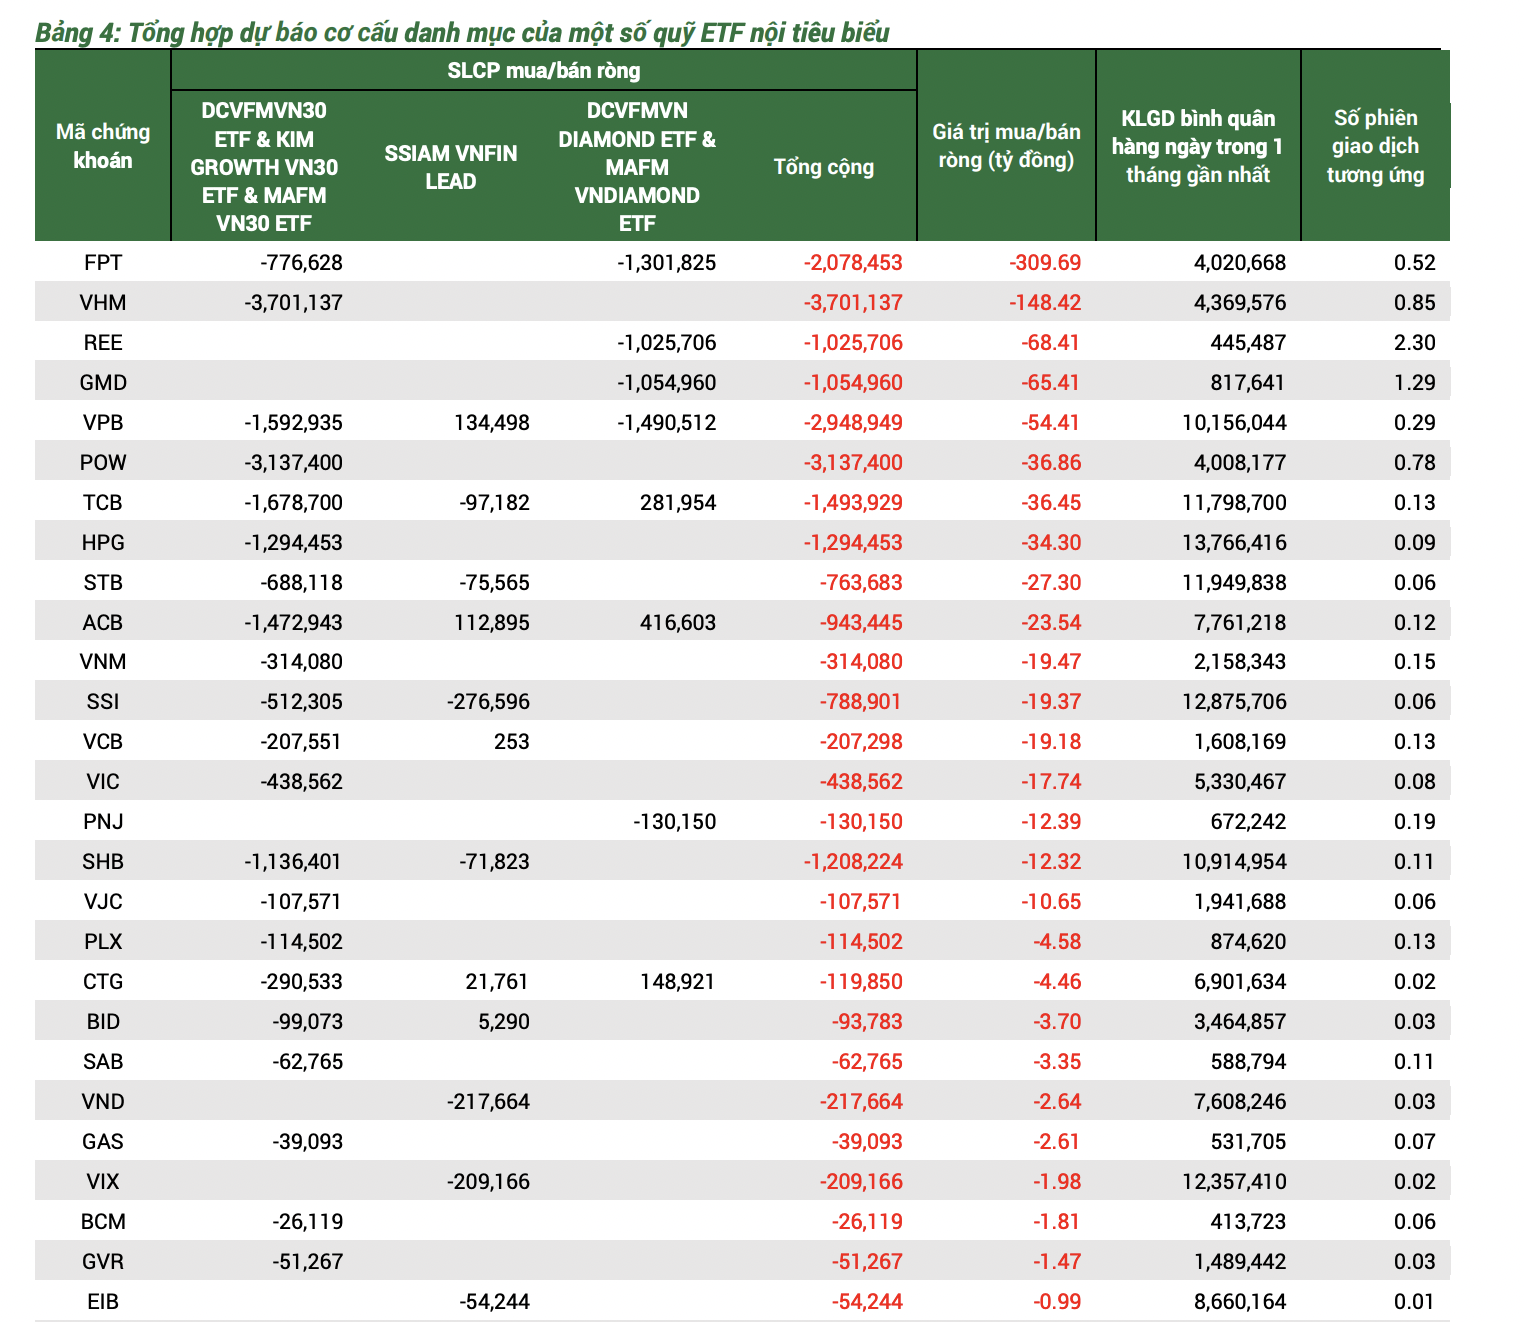Viewport: 1524px width, 1322px height.
Task: Click the 'SLCP mua/bán ròng' group header
Action: click(543, 71)
